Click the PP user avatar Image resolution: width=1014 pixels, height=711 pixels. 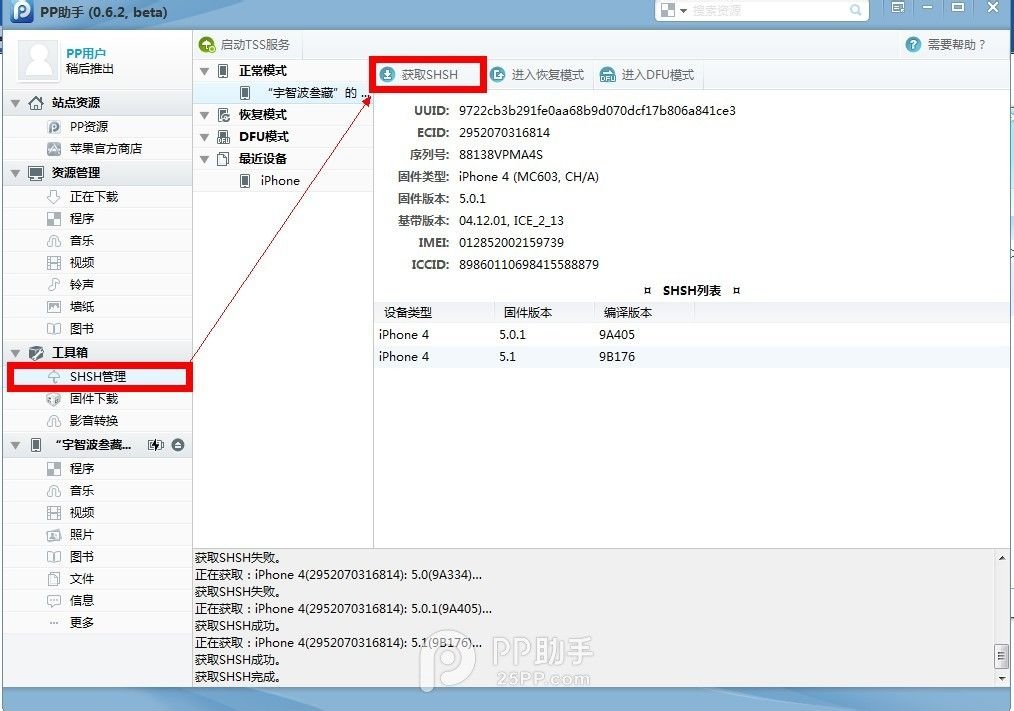point(39,61)
